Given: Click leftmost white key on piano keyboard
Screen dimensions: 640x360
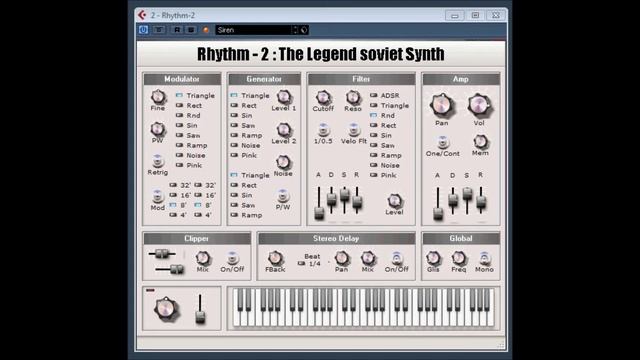Looking at the screenshot, I should point(236,318).
